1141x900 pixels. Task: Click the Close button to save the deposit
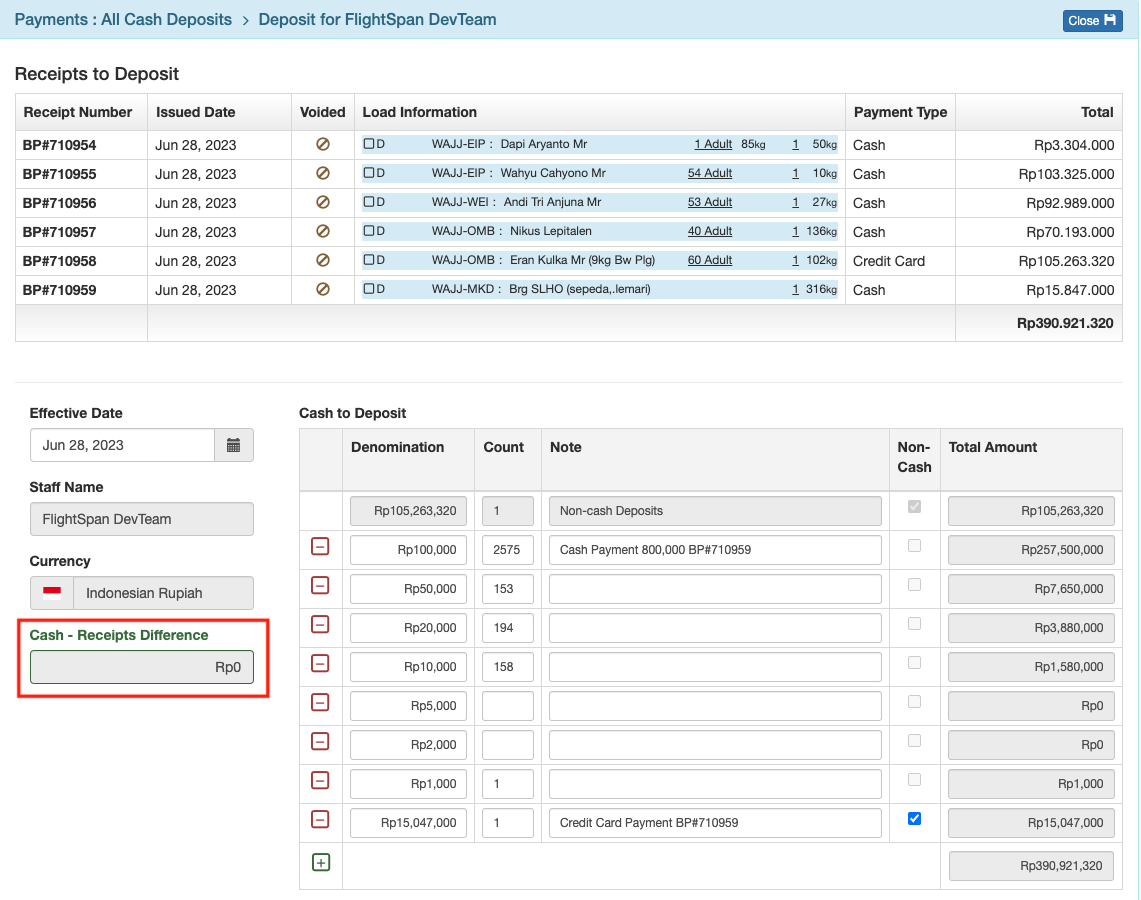[x=1092, y=20]
